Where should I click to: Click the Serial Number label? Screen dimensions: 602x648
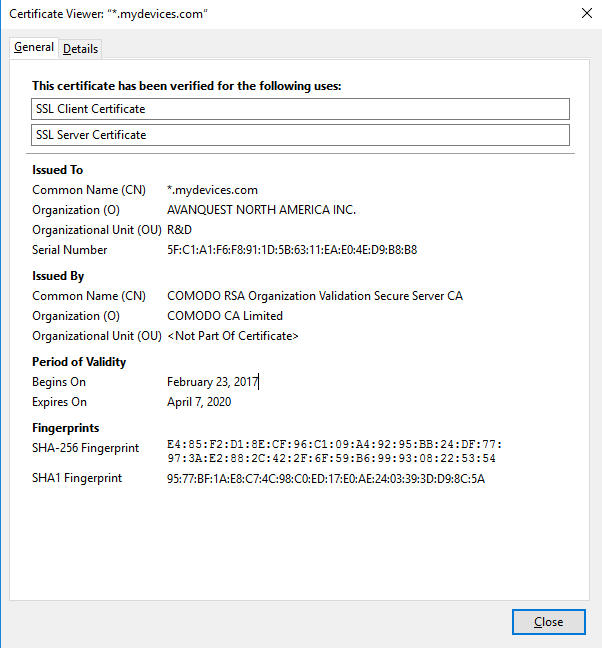click(x=69, y=250)
